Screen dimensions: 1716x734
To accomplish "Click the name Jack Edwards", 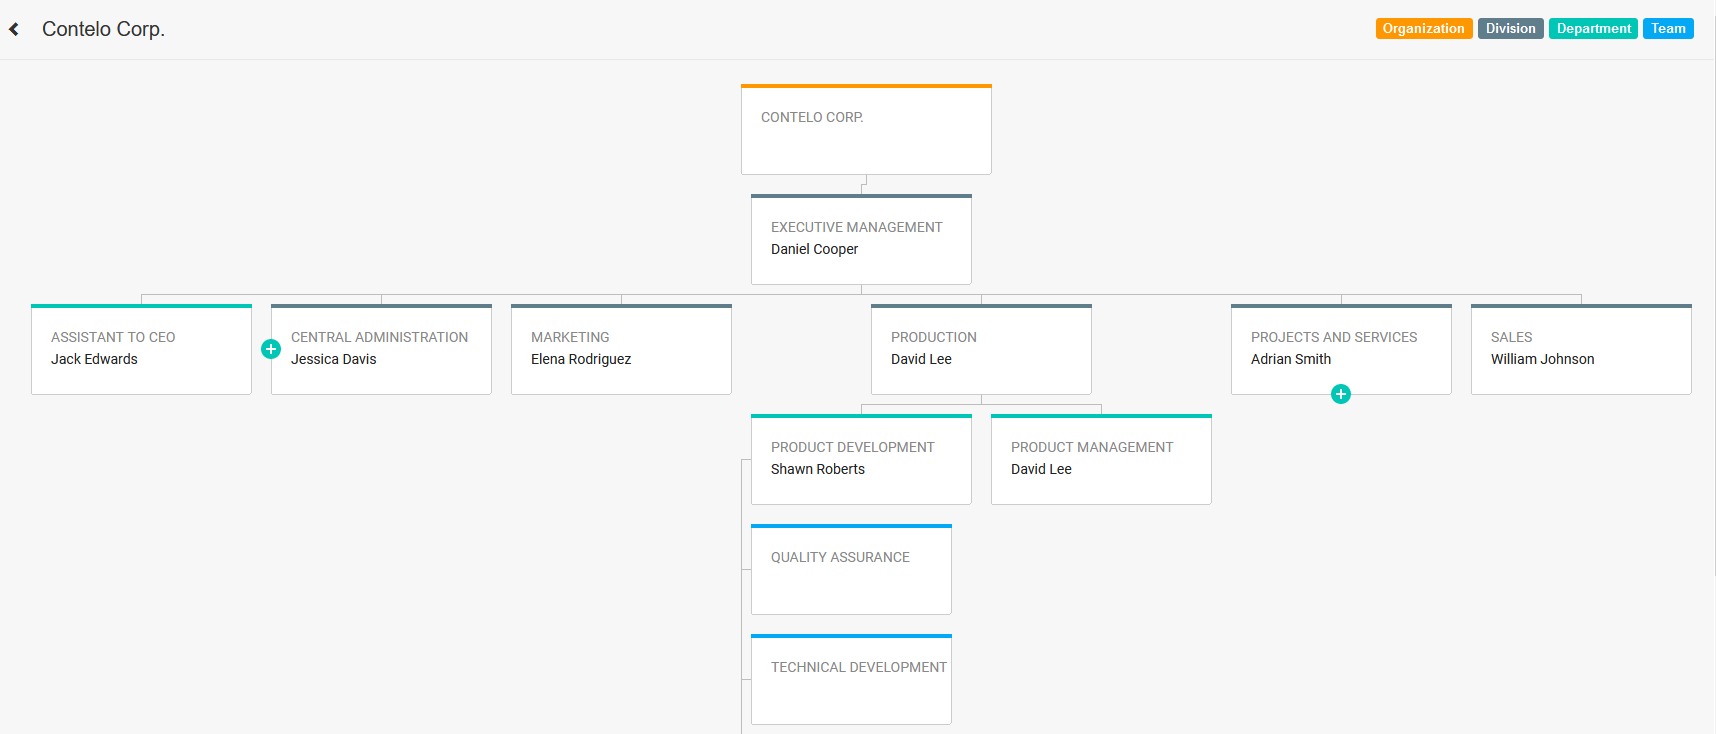I will (x=94, y=359).
